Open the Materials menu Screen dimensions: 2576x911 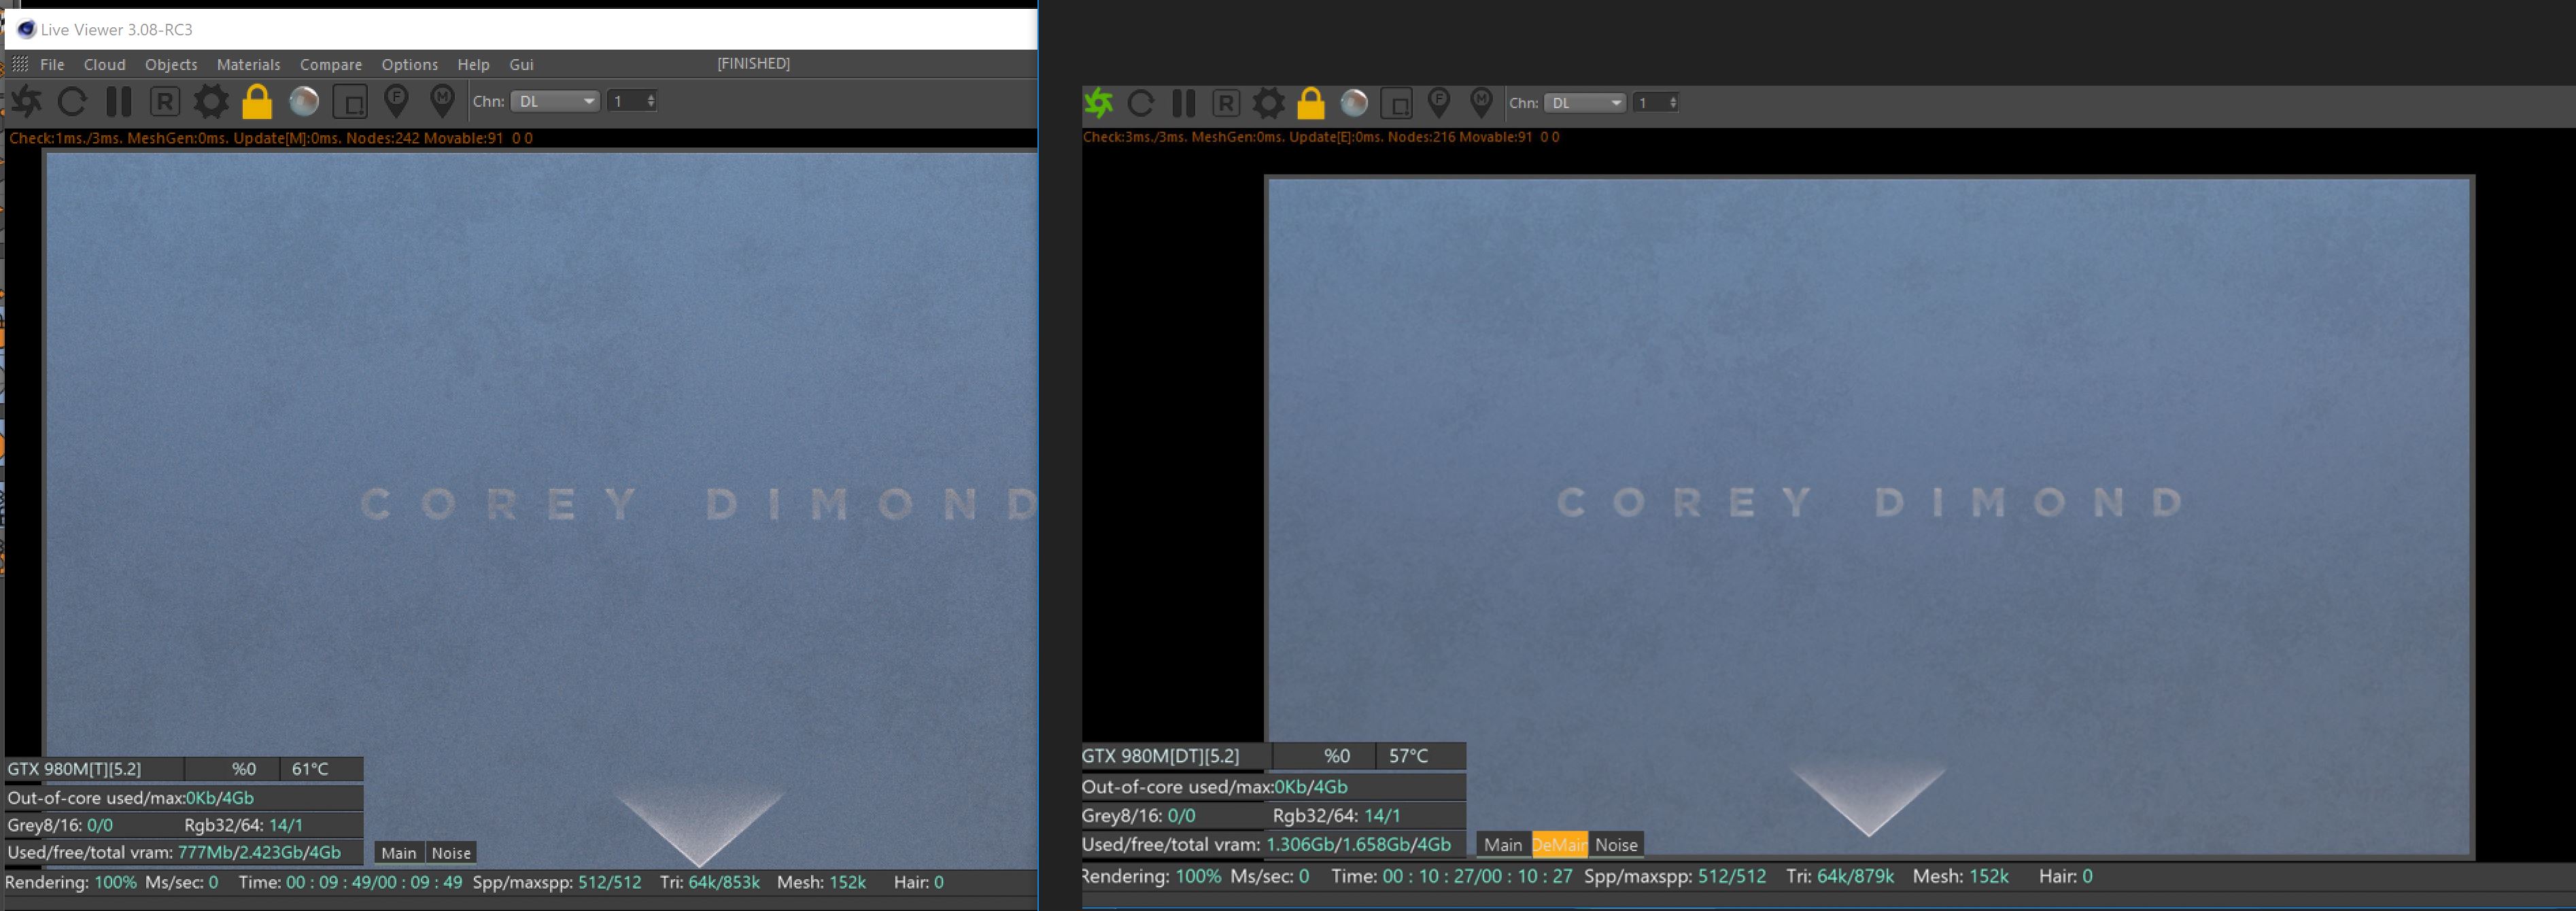(248, 64)
